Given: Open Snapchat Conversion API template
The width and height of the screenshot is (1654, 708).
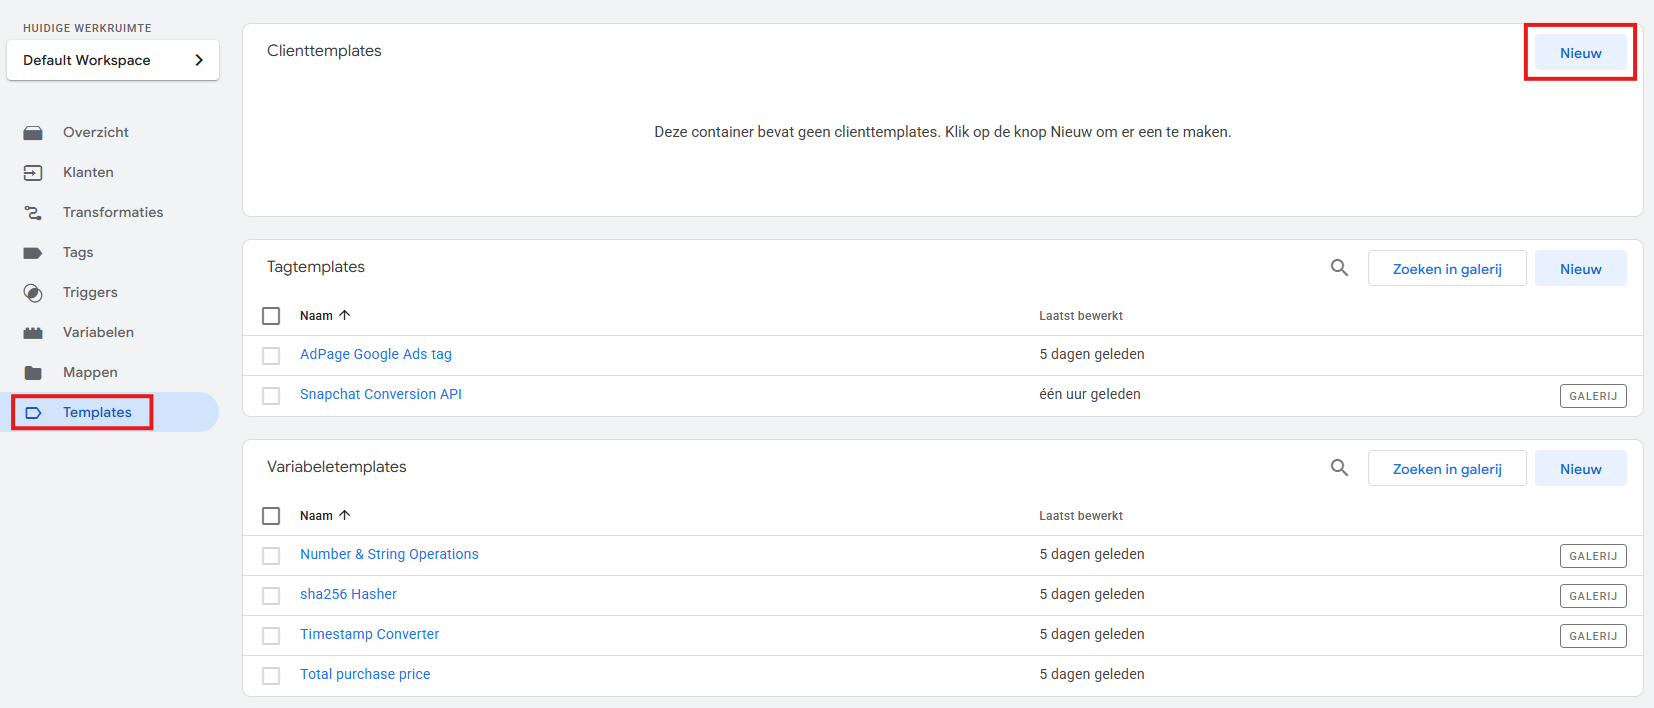Looking at the screenshot, I should click(x=381, y=395).
